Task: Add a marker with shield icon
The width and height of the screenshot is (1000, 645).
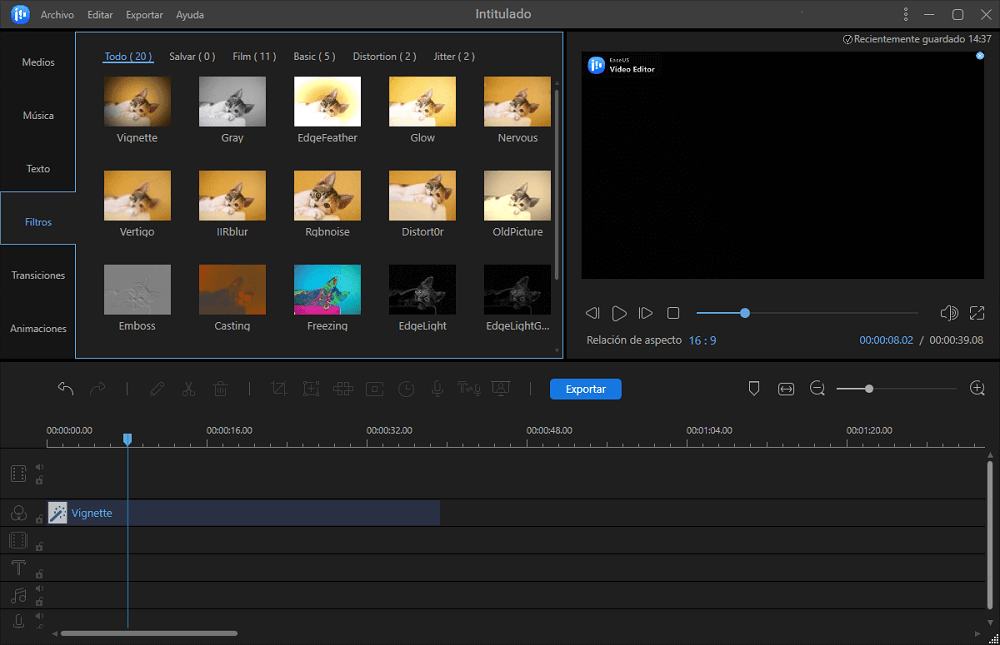Action: (x=754, y=389)
